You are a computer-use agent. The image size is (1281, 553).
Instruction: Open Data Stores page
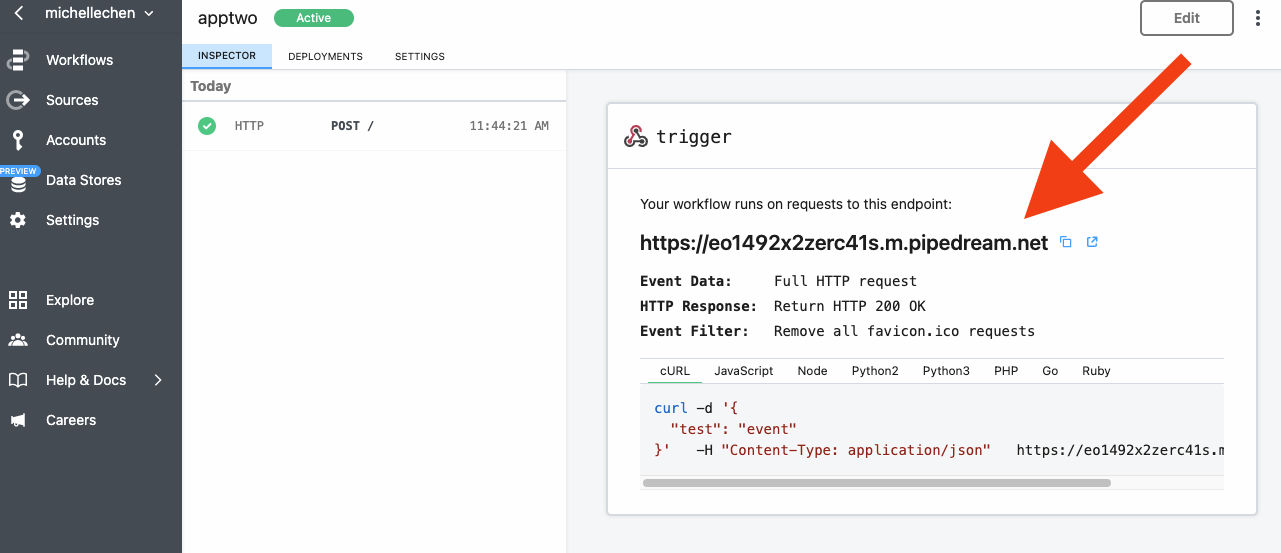tap(83, 180)
